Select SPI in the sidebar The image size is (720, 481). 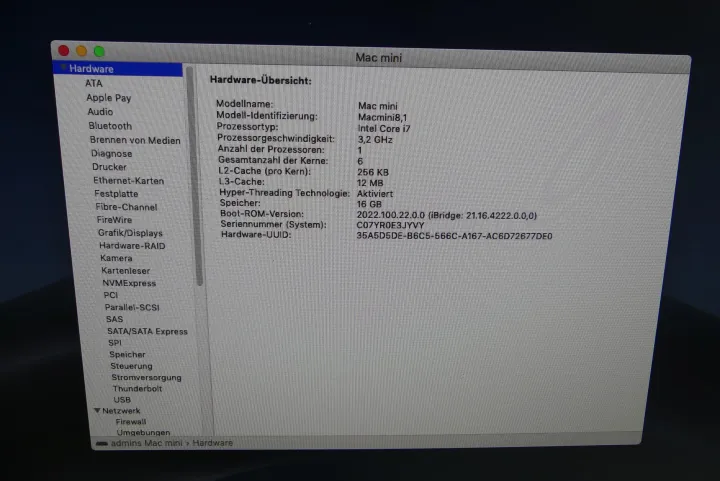click(x=115, y=342)
